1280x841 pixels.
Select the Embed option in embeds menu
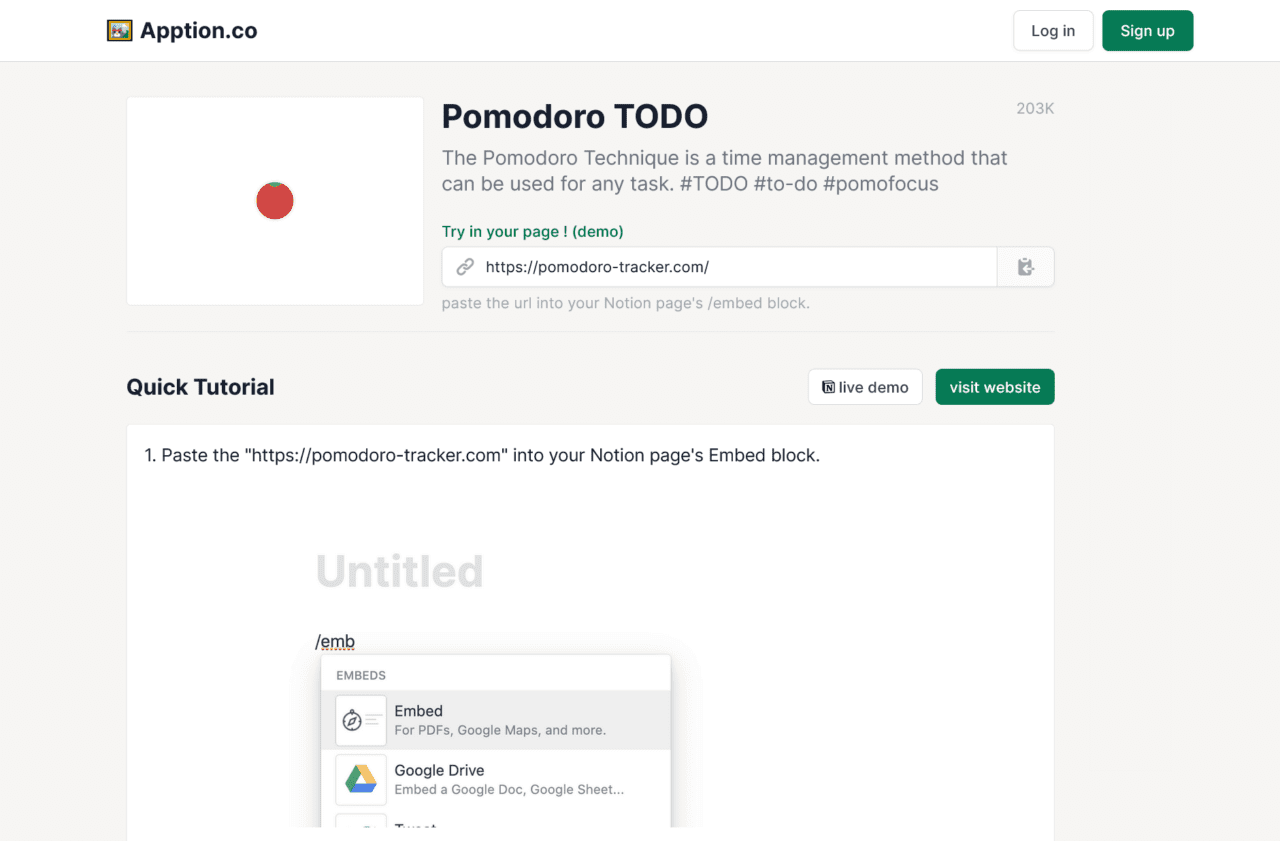(500, 720)
